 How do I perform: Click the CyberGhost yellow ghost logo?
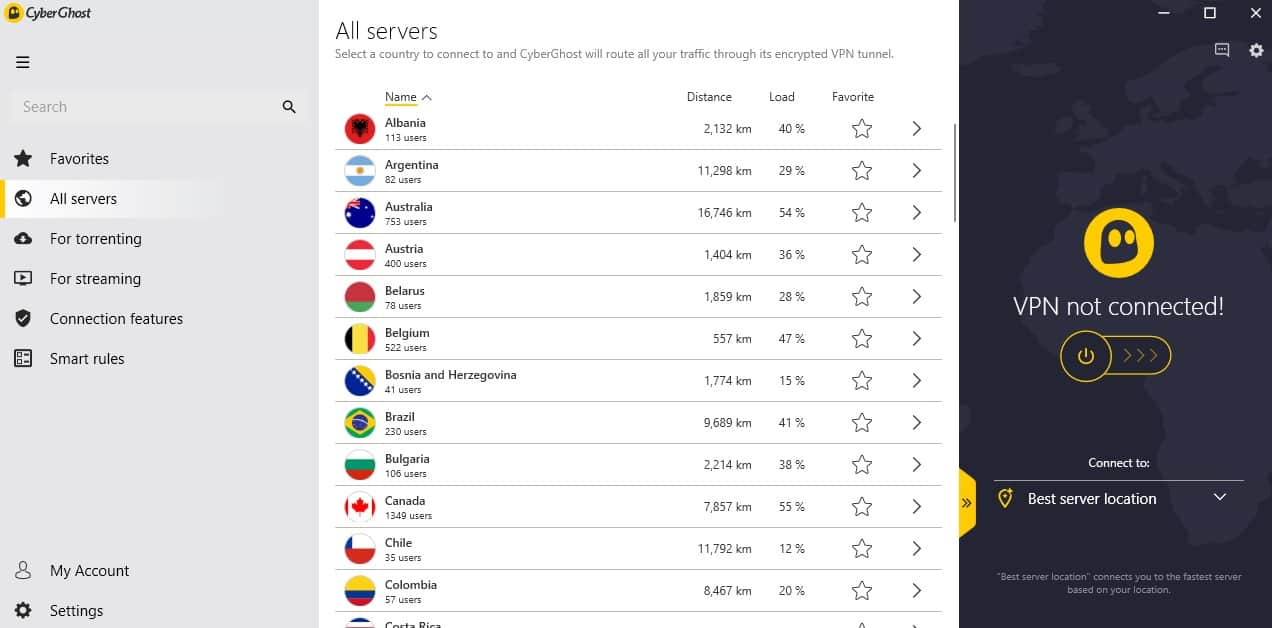coord(1119,243)
